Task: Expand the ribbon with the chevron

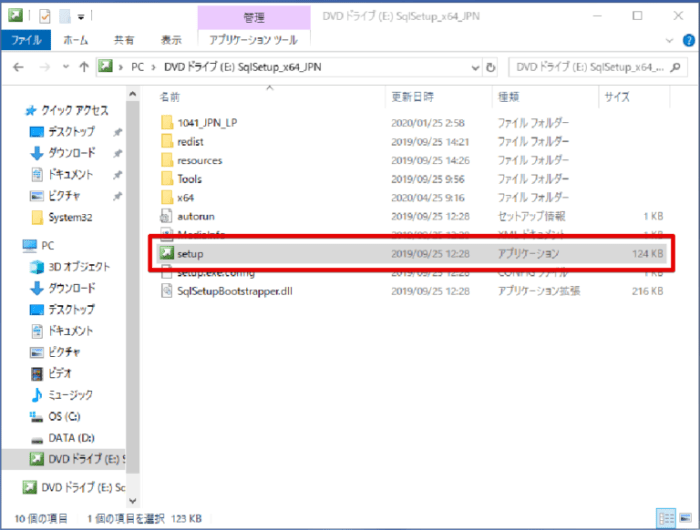Action: click(669, 41)
